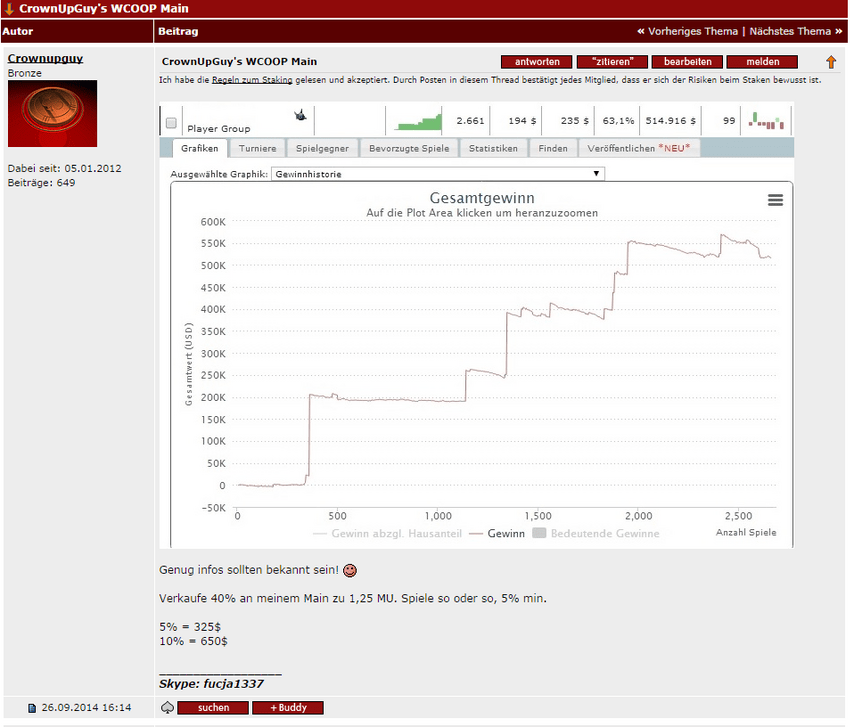Viewport: 854px width, 727px height.
Task: Click the red-green form bar mini chart
Action: [x=766, y=120]
